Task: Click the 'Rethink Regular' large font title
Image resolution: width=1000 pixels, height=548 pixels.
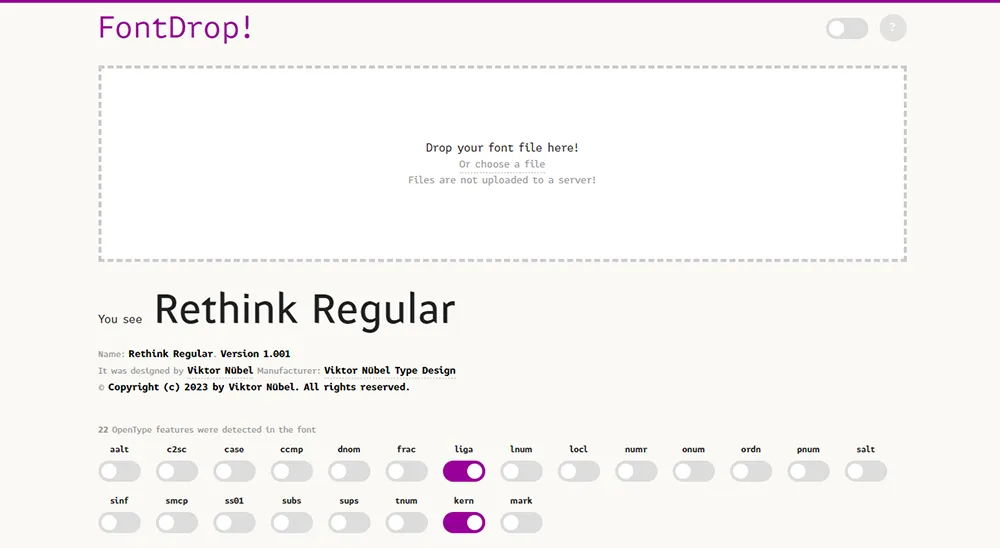Action: coord(305,310)
